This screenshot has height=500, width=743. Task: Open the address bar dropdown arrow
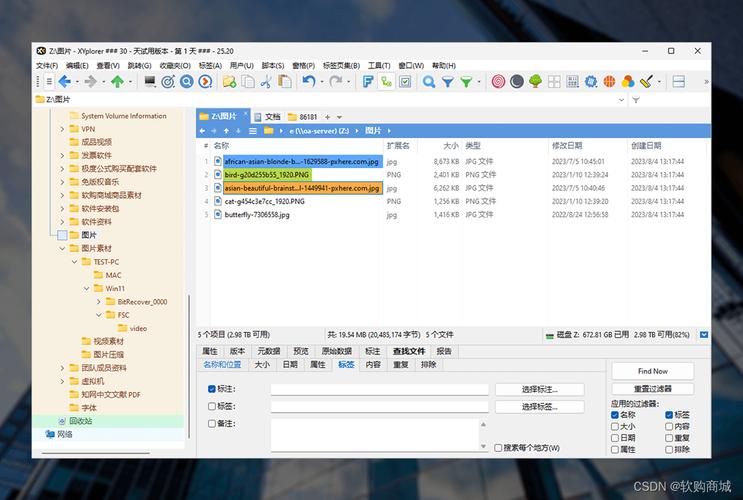click(621, 100)
